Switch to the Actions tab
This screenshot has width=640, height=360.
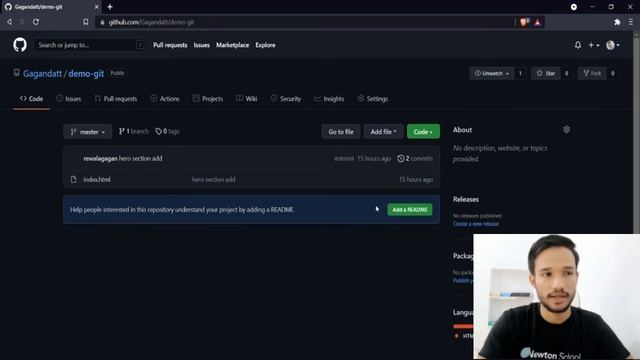pyautogui.click(x=165, y=99)
